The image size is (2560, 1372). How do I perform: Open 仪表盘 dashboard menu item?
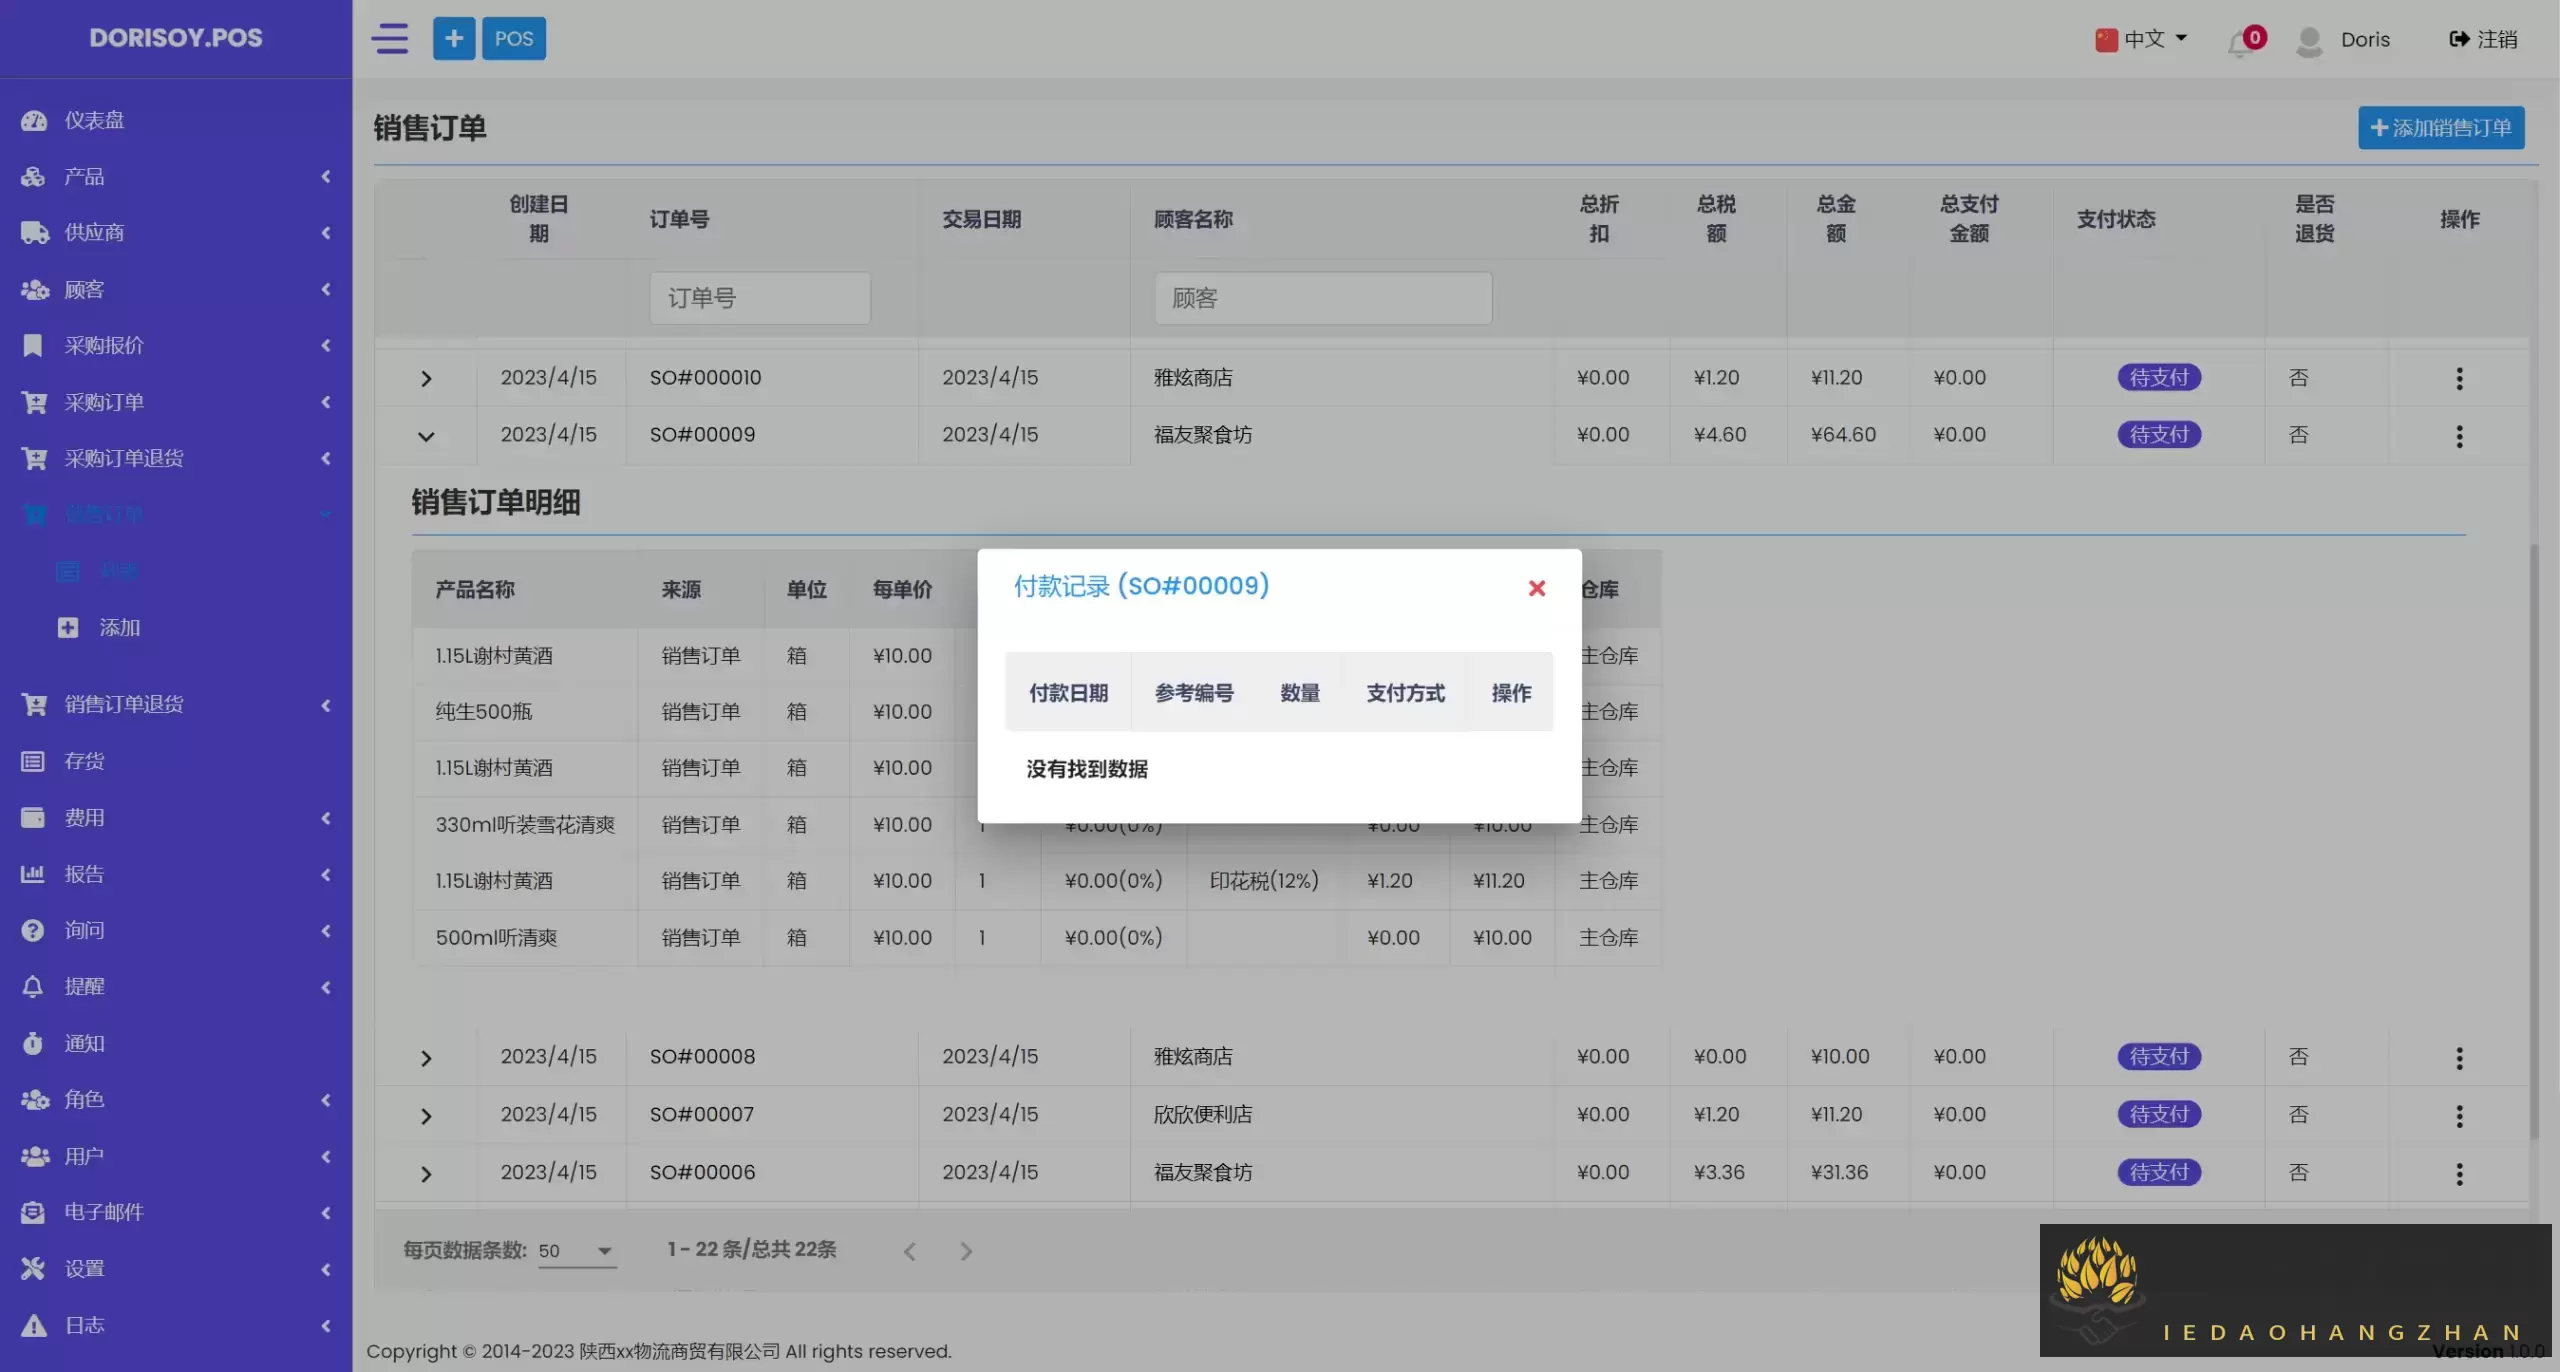coord(176,120)
